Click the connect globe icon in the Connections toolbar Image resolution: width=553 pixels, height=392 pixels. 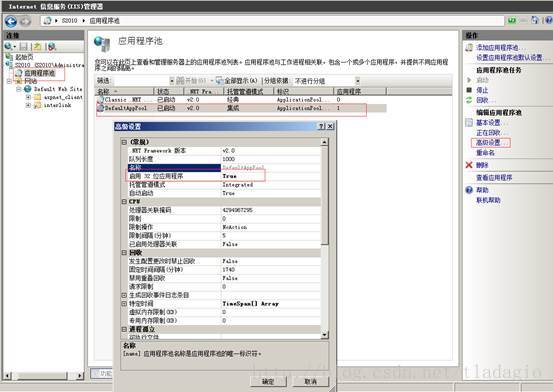[8, 46]
